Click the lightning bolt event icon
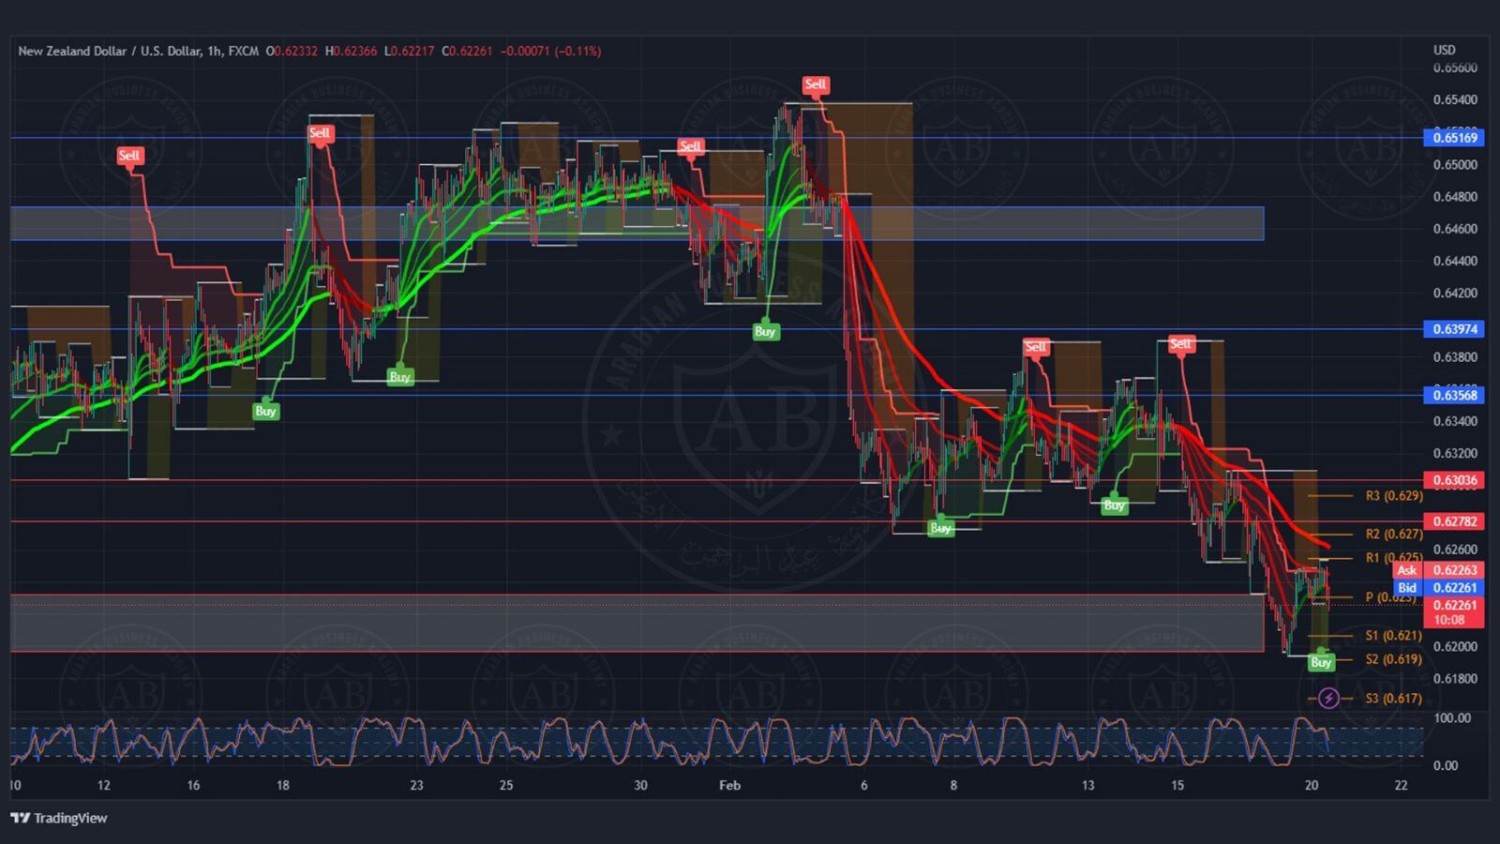 coord(1328,698)
